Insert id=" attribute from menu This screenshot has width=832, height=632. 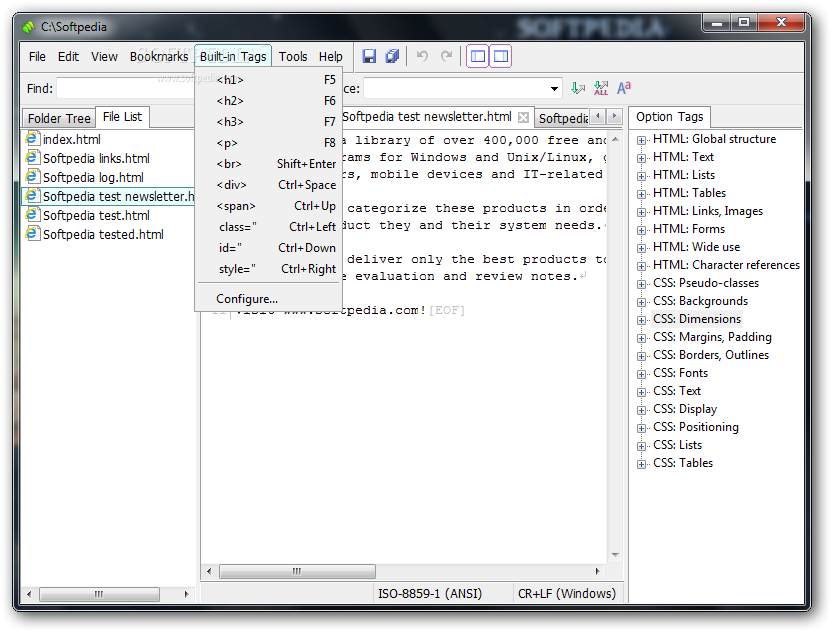[x=268, y=248]
